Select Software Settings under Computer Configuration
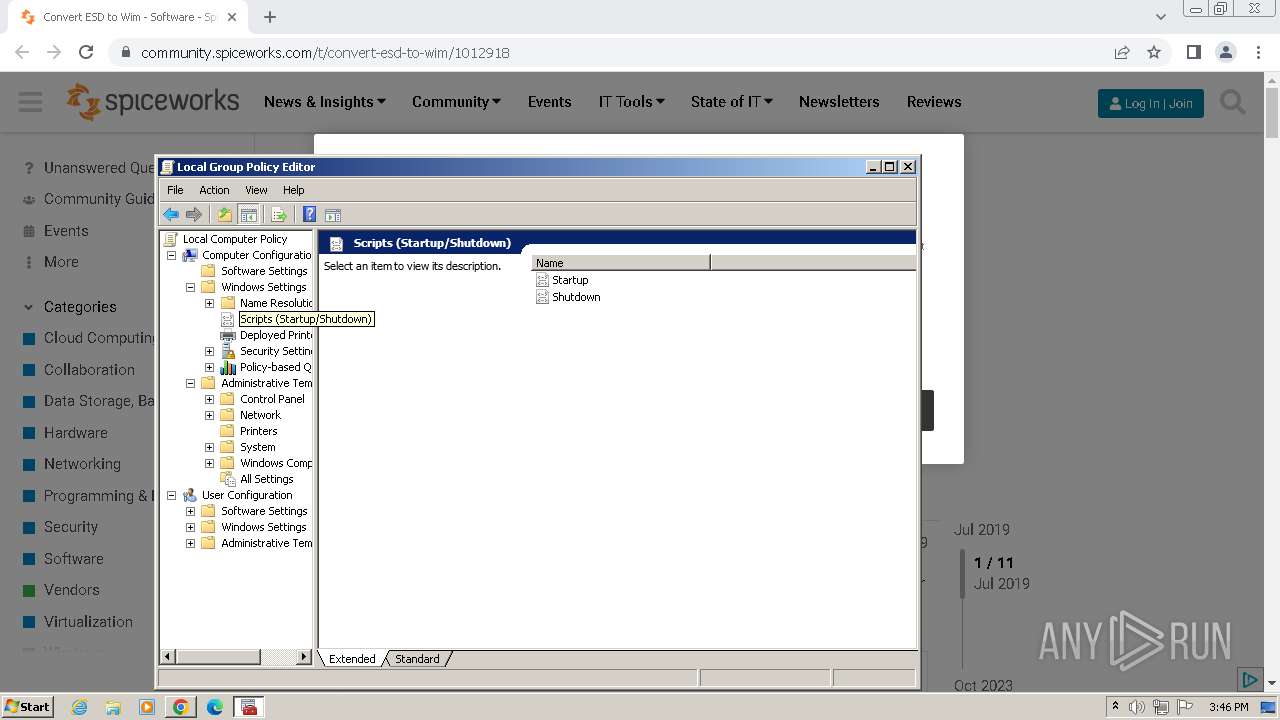The height and width of the screenshot is (720, 1280). (264, 271)
